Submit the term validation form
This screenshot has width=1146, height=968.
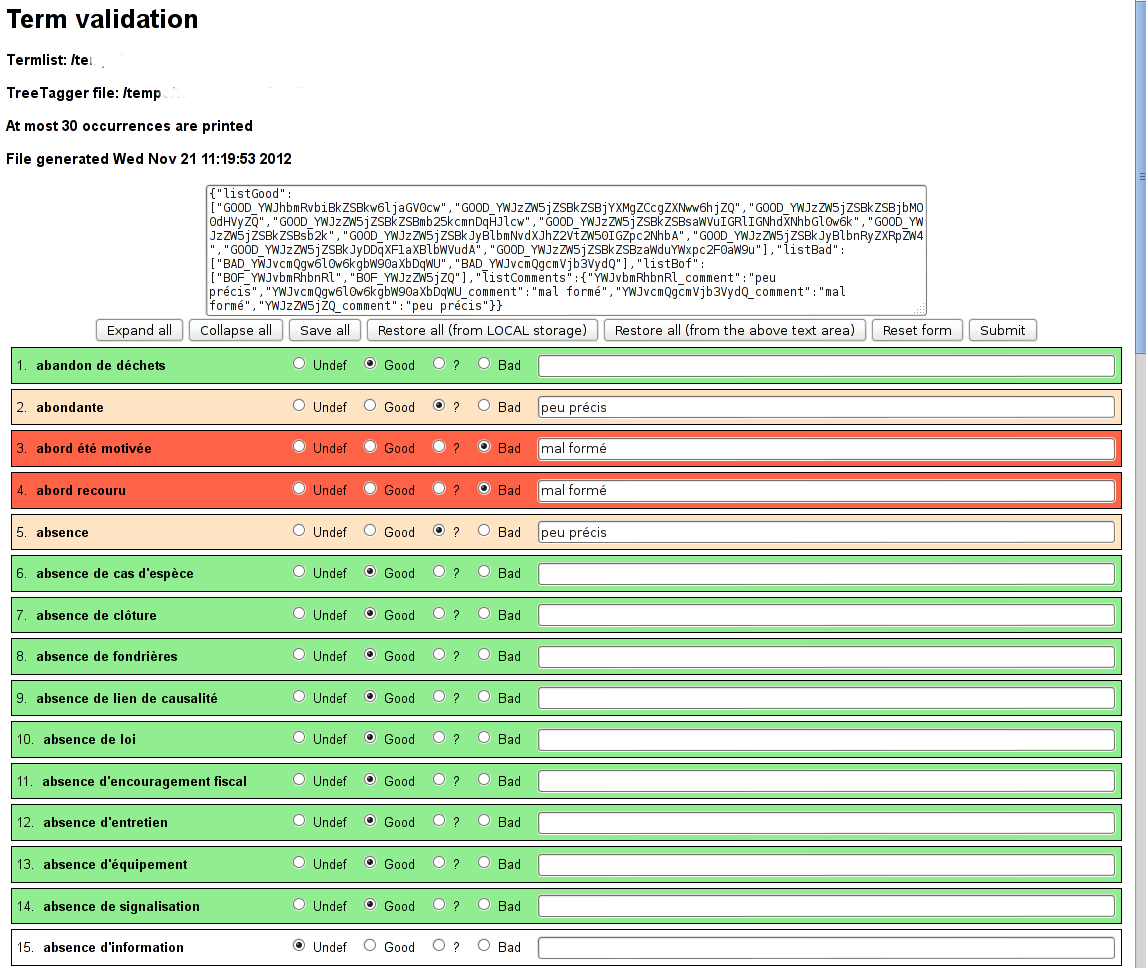pyautogui.click(x=1002, y=330)
